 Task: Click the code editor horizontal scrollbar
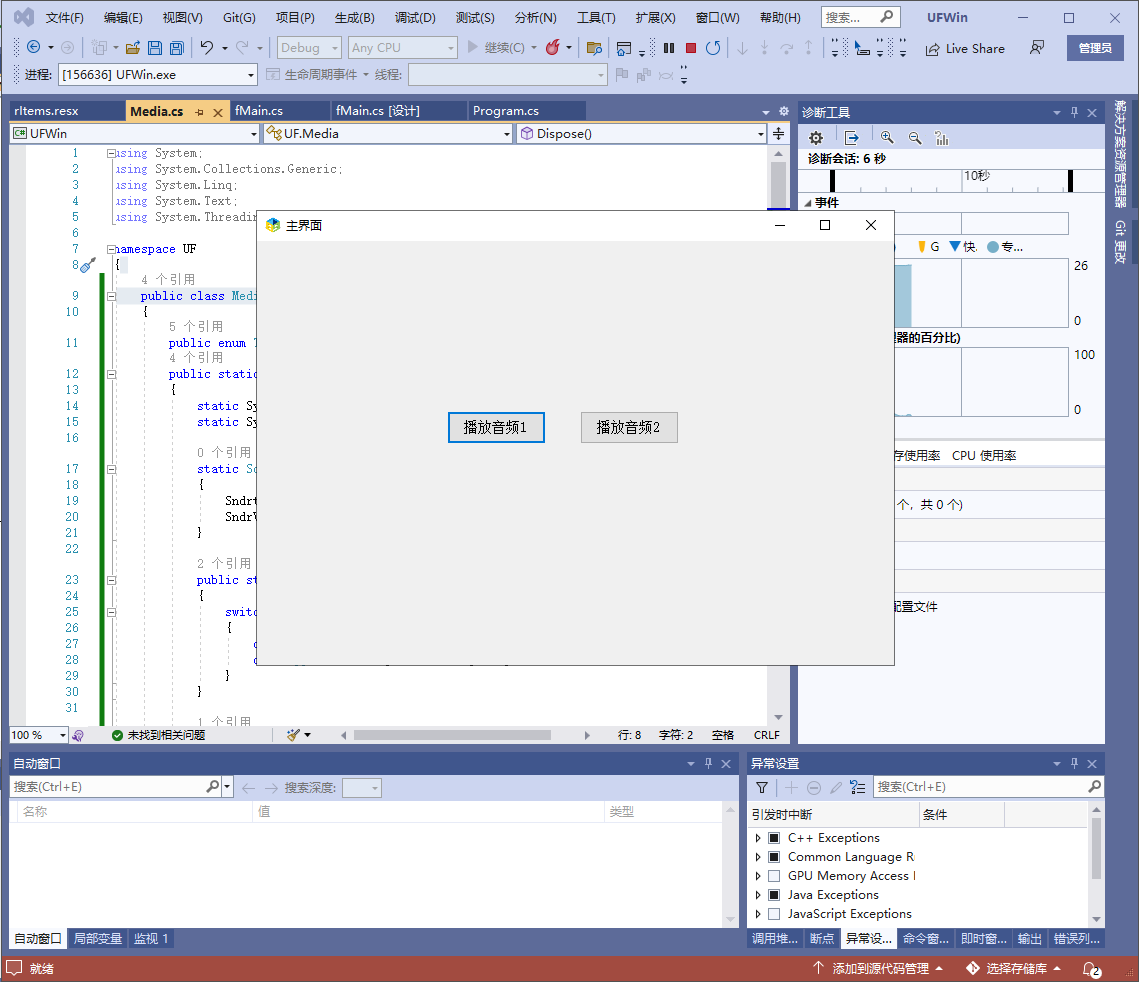point(452,735)
